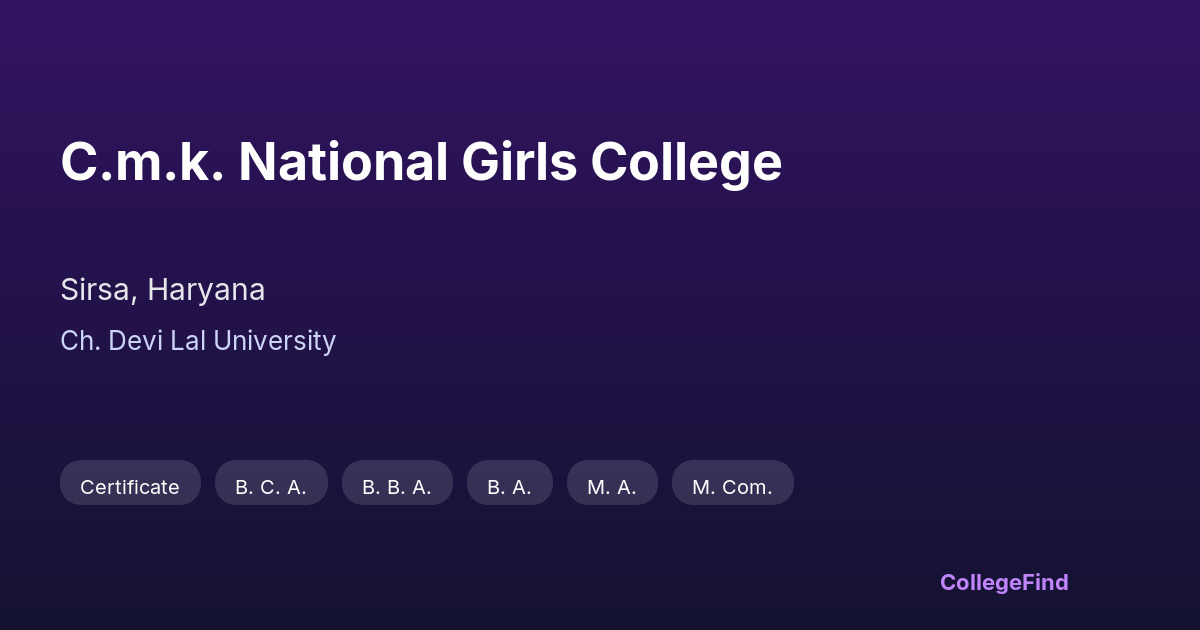Open the Ch. Devi Lal University link

198,341
